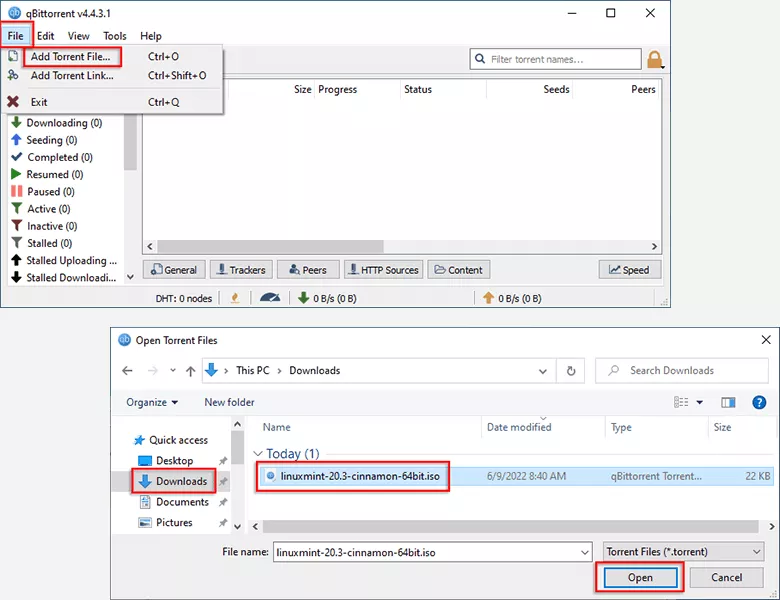
Task: Expand the address bar path dropdown
Action: 543,371
